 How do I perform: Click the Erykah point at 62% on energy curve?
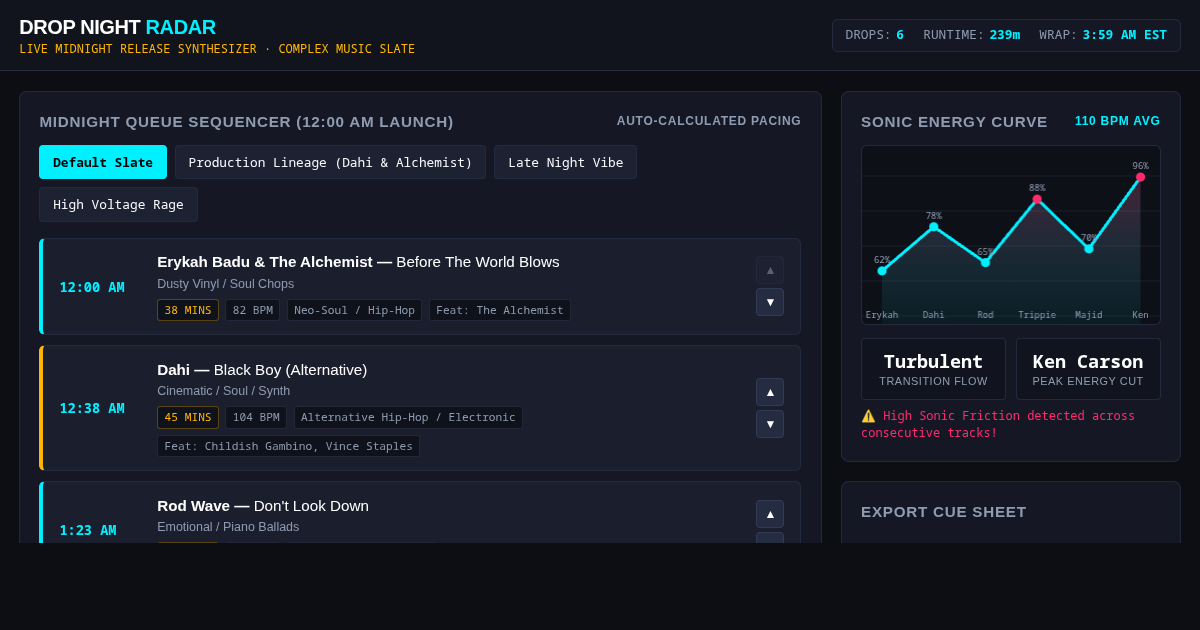click(x=882, y=271)
